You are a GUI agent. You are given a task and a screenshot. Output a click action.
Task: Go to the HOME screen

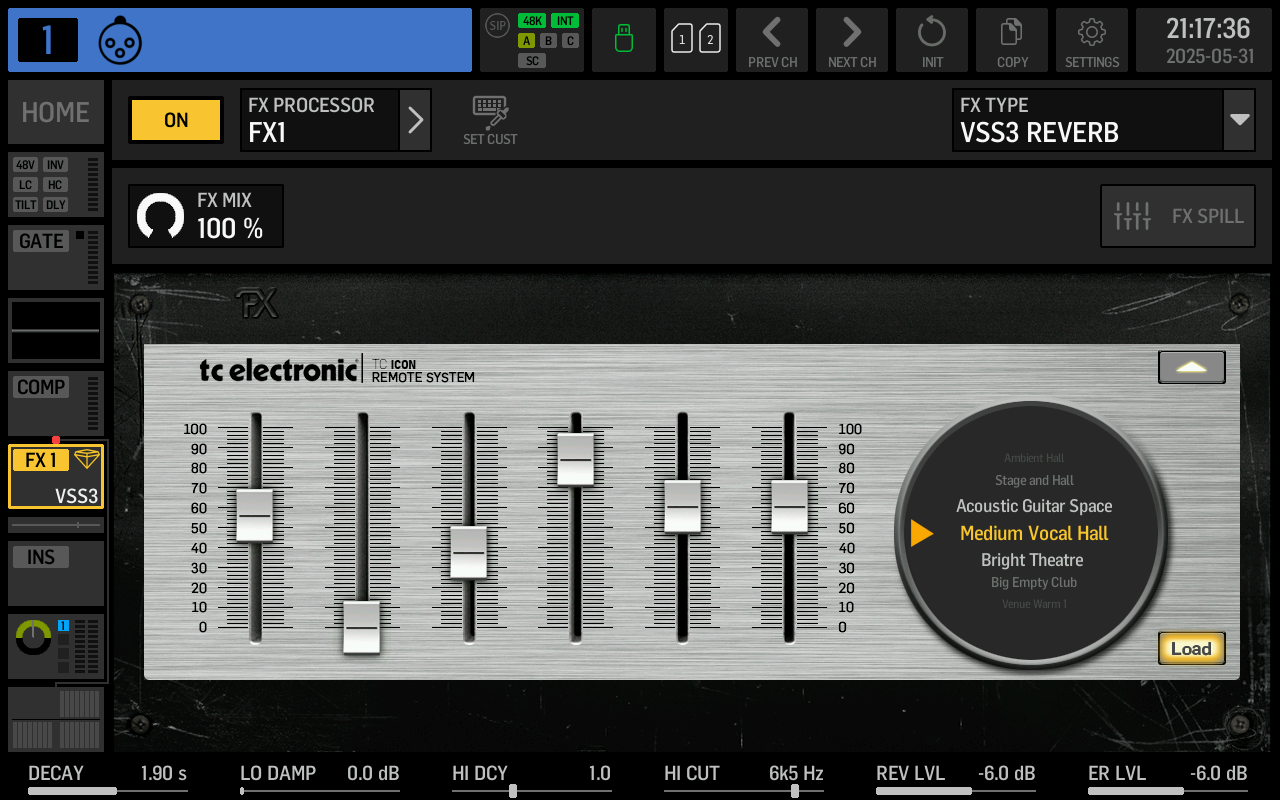click(55, 112)
